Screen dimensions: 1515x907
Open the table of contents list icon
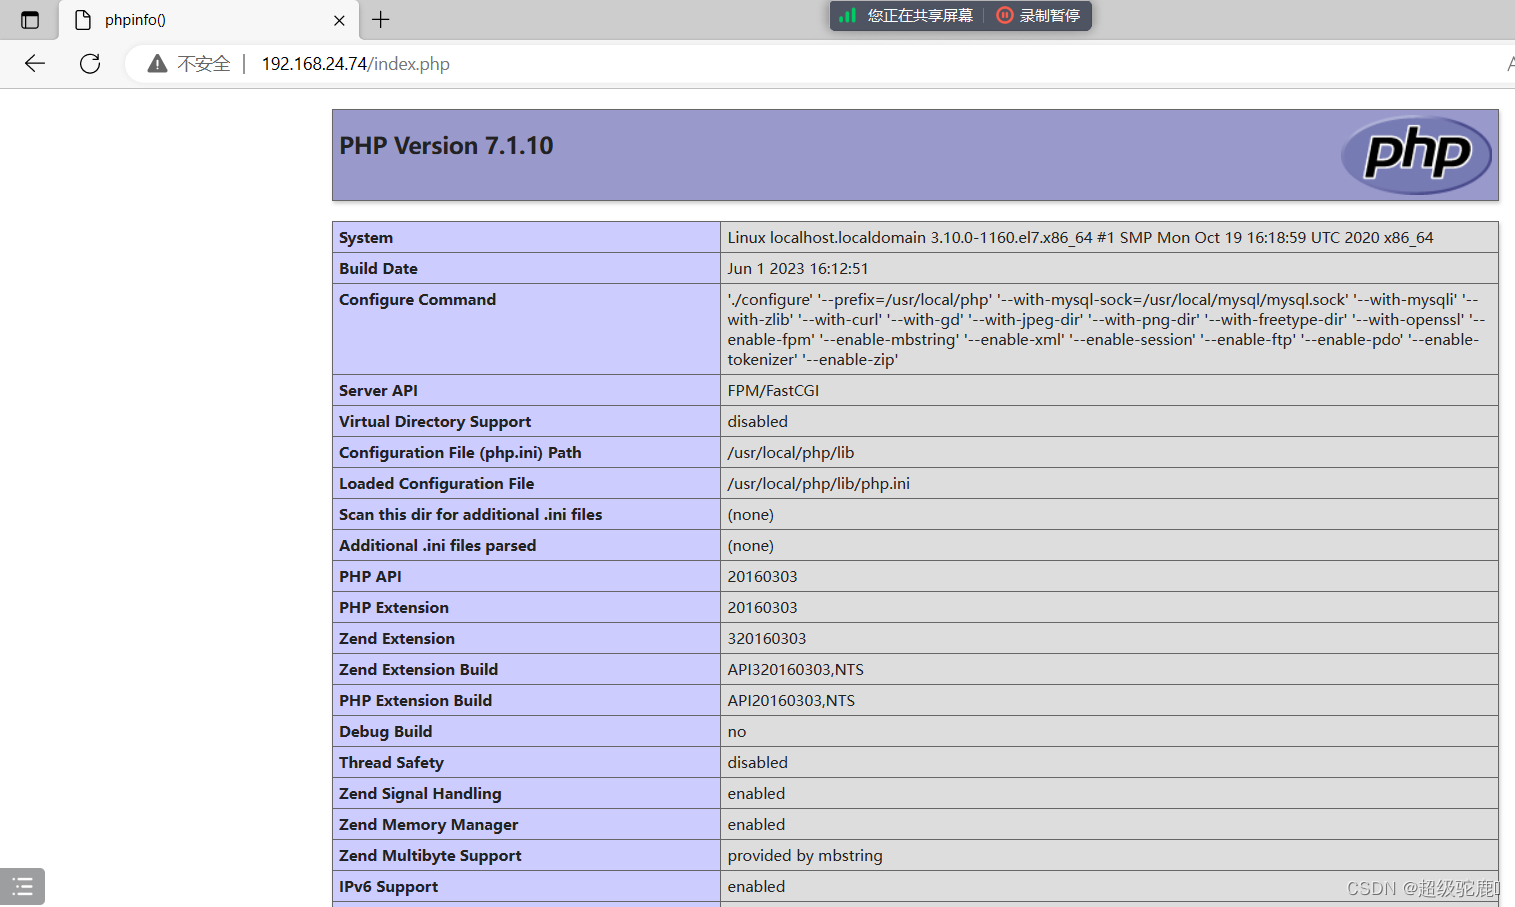tap(23, 886)
